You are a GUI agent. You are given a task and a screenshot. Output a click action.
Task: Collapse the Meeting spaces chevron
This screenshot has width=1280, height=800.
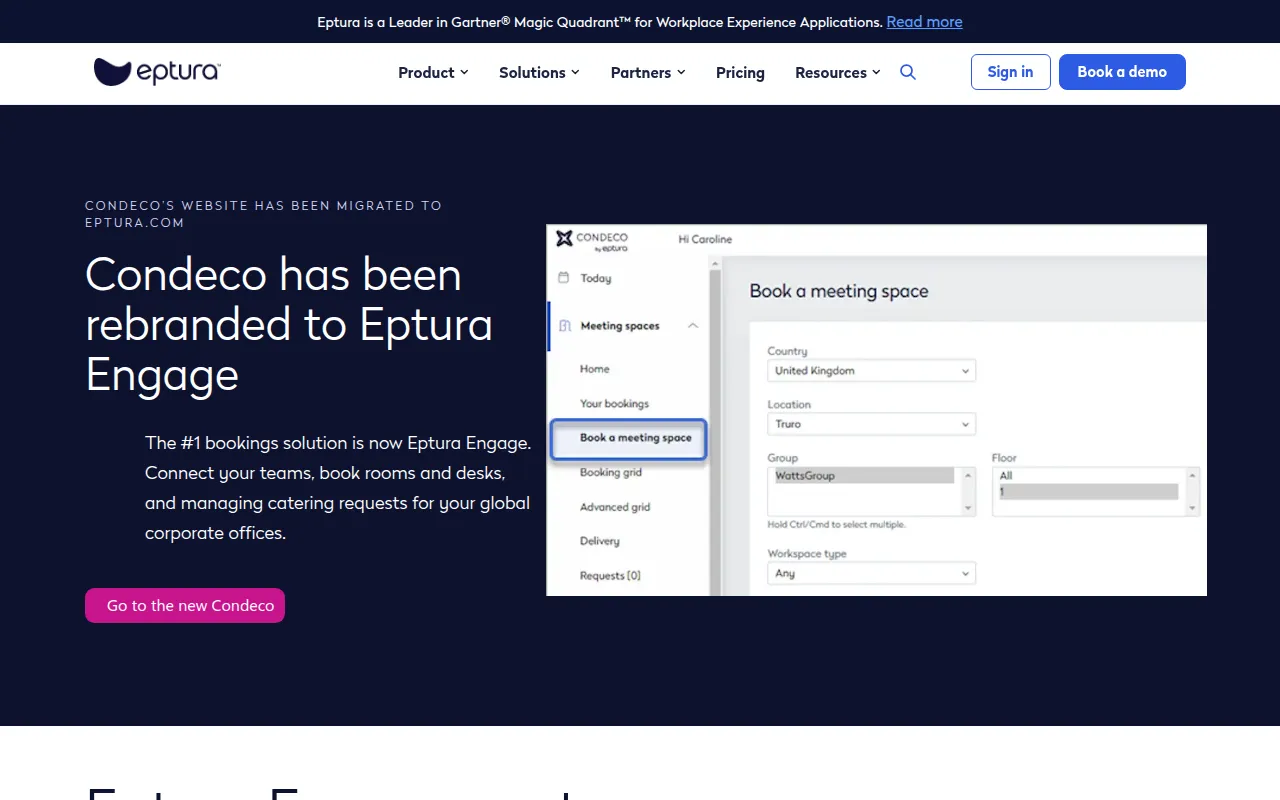click(693, 326)
